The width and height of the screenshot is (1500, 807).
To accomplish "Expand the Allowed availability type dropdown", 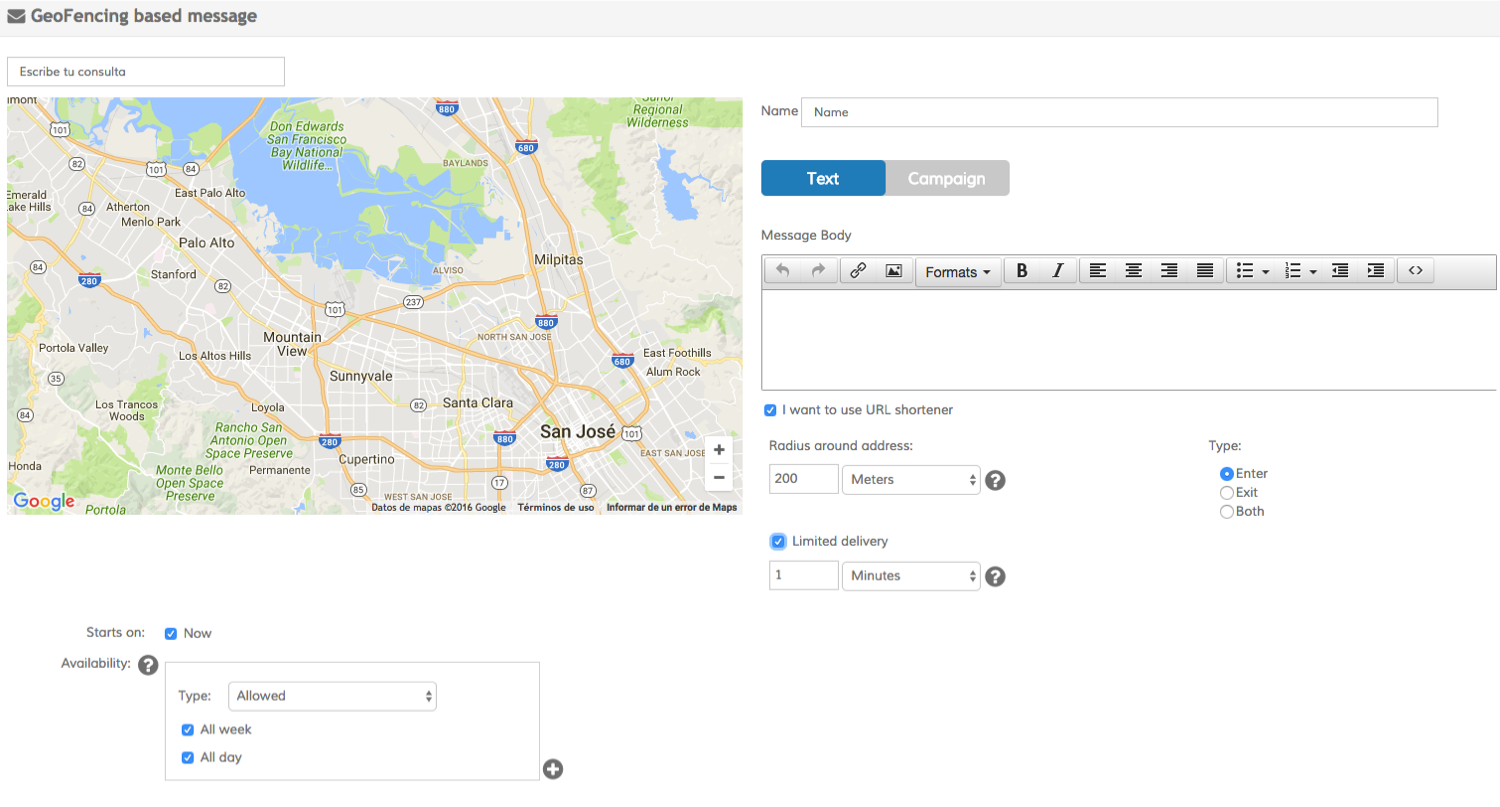I will (x=332, y=696).
